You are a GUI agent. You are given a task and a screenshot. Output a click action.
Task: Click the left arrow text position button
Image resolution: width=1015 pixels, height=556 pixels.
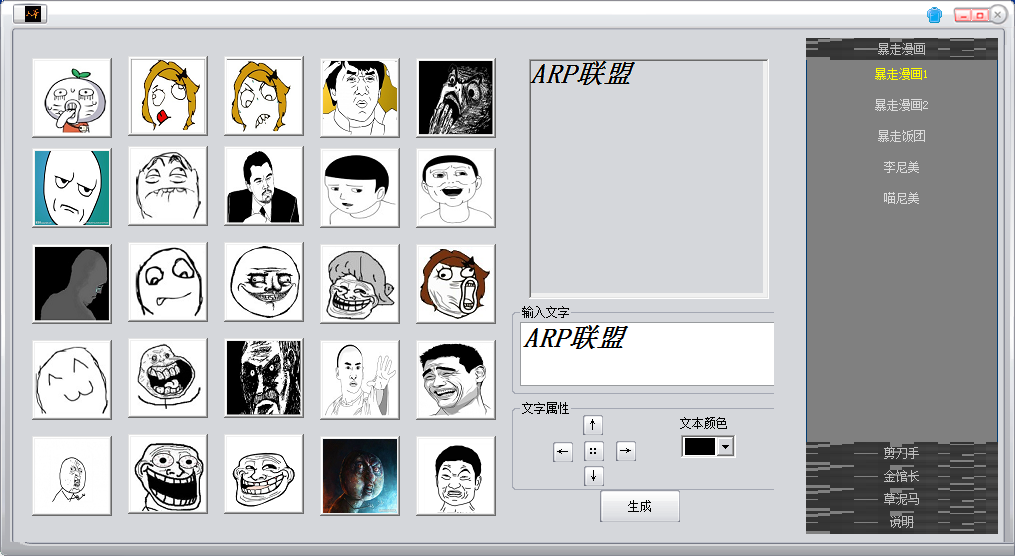[563, 452]
